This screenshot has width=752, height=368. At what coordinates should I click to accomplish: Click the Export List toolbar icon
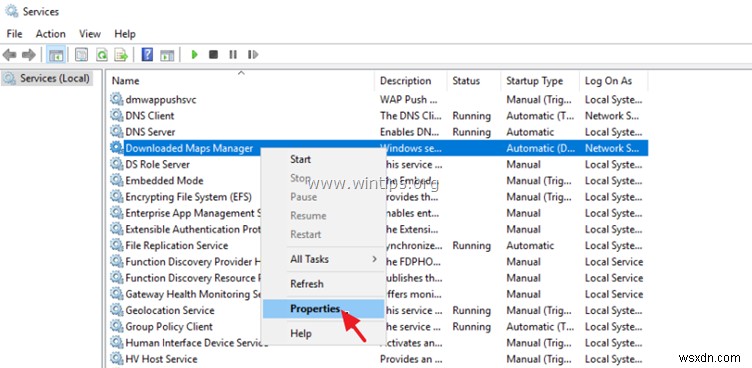(x=120, y=55)
